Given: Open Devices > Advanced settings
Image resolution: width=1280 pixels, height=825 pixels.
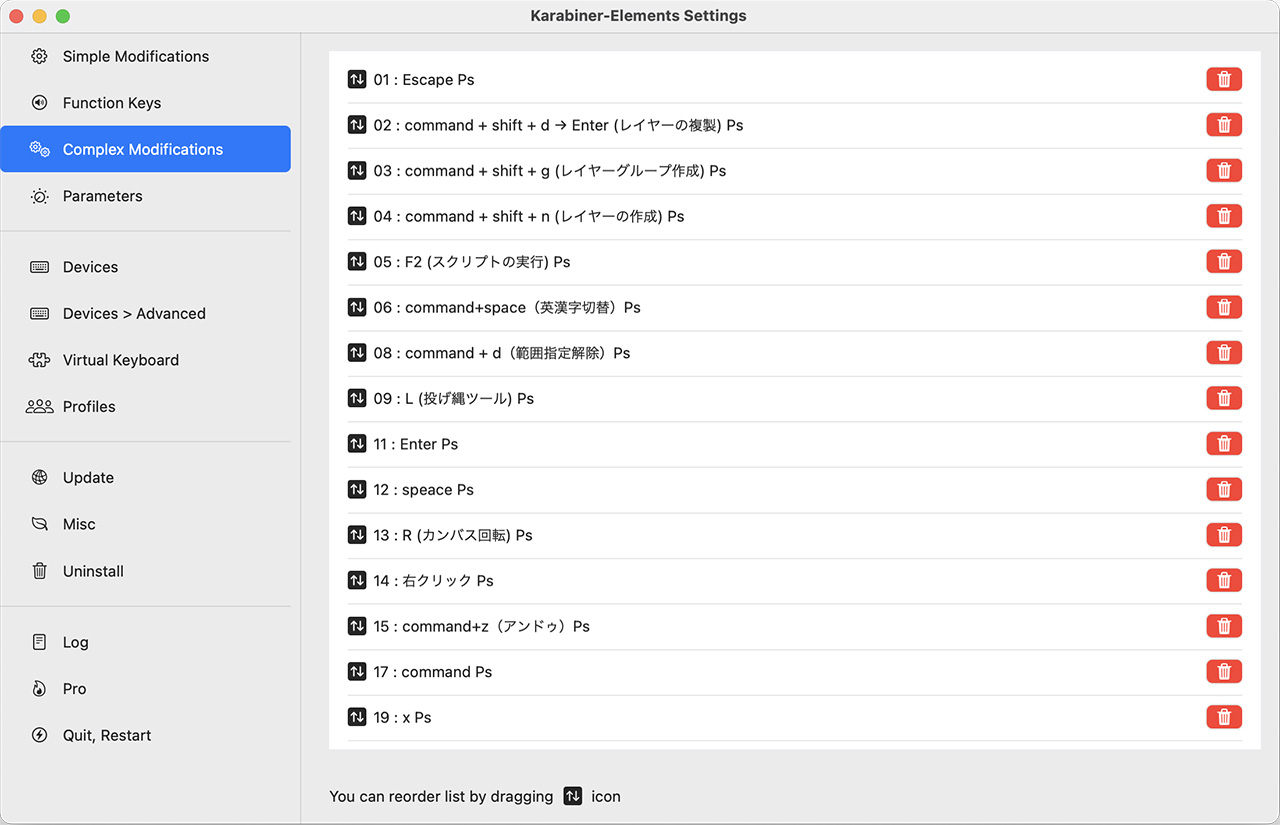Looking at the screenshot, I should point(145,313).
